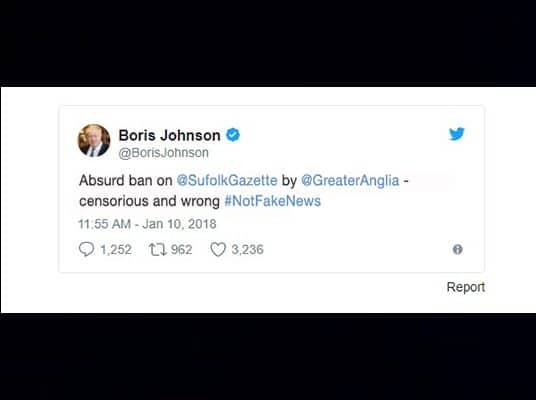Click the 11:55 AM time text
The image size is (536, 400).
(x=105, y=224)
